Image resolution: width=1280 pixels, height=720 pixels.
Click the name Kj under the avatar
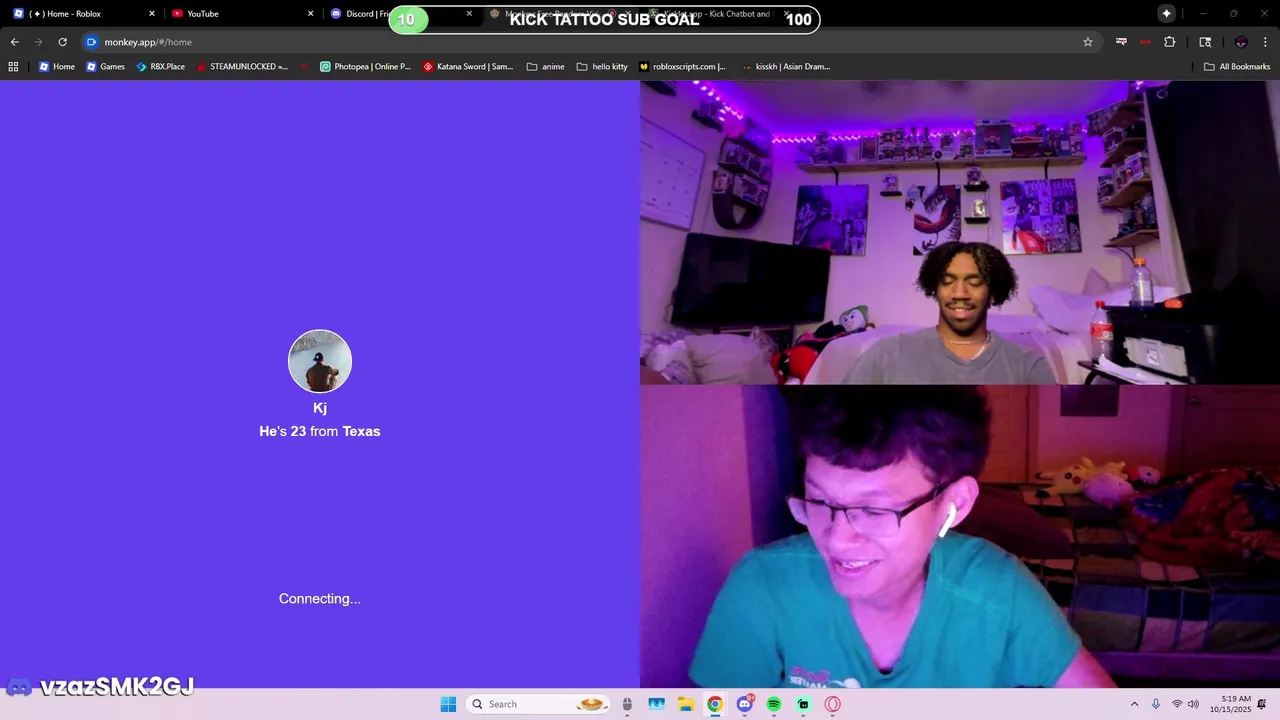[x=320, y=408]
